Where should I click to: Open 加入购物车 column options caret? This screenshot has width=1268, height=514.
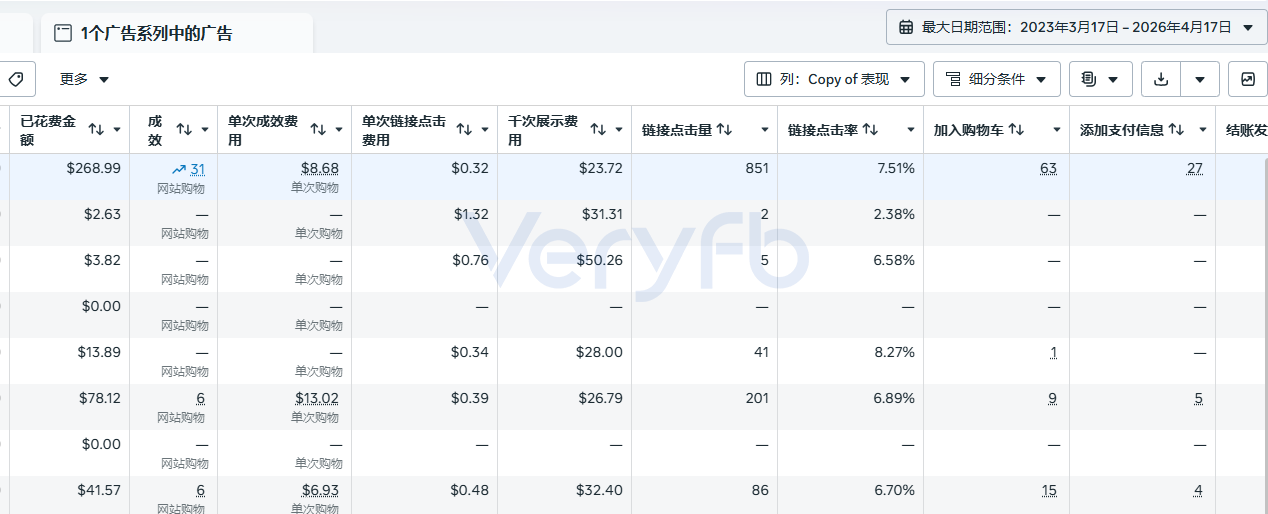[1057, 130]
